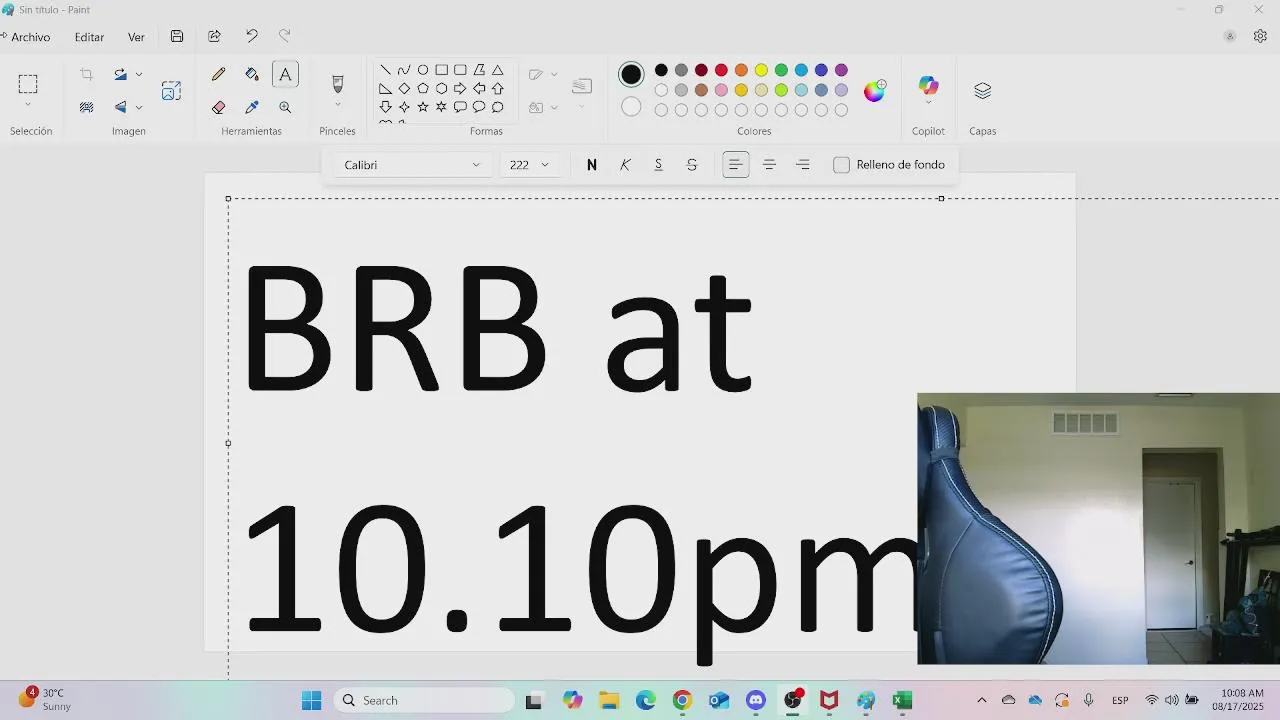Toggle Strikethrough text formatting

click(692, 165)
